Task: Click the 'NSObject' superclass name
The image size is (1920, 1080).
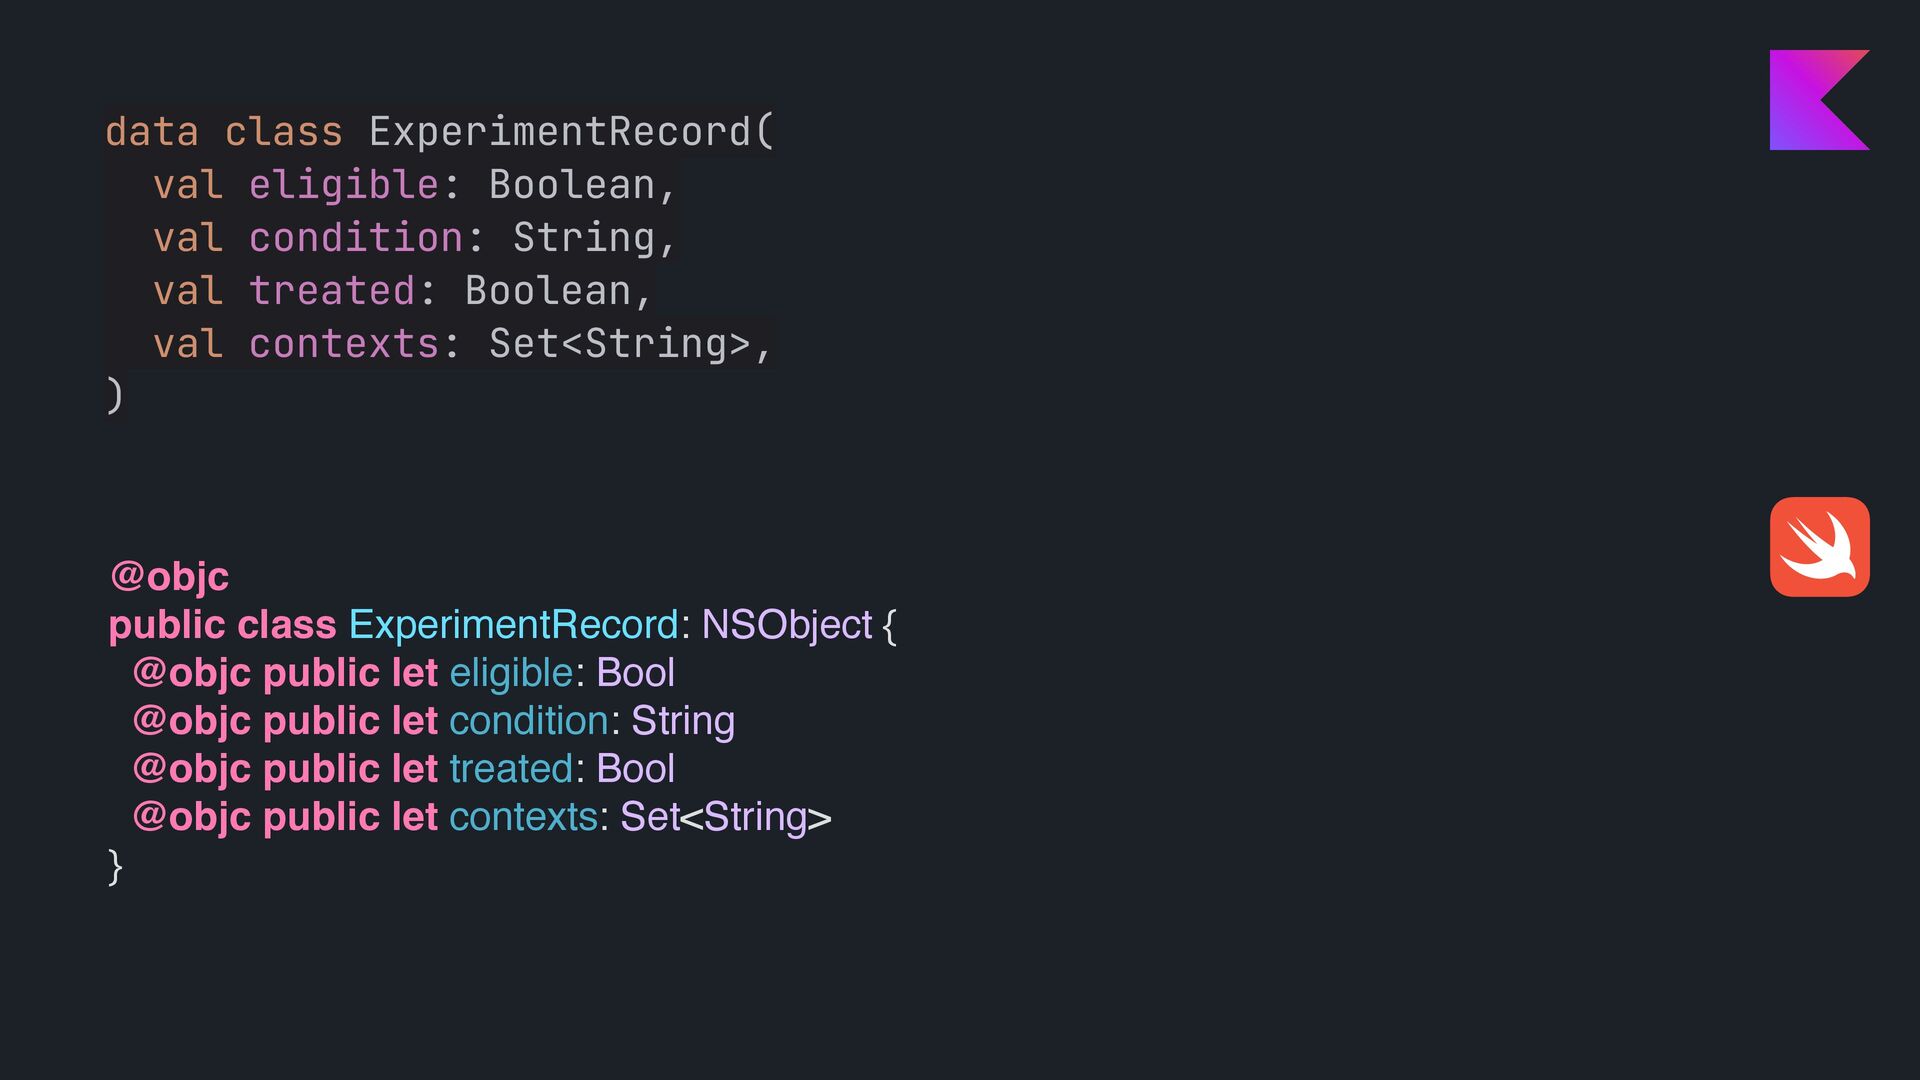Action: 787,625
